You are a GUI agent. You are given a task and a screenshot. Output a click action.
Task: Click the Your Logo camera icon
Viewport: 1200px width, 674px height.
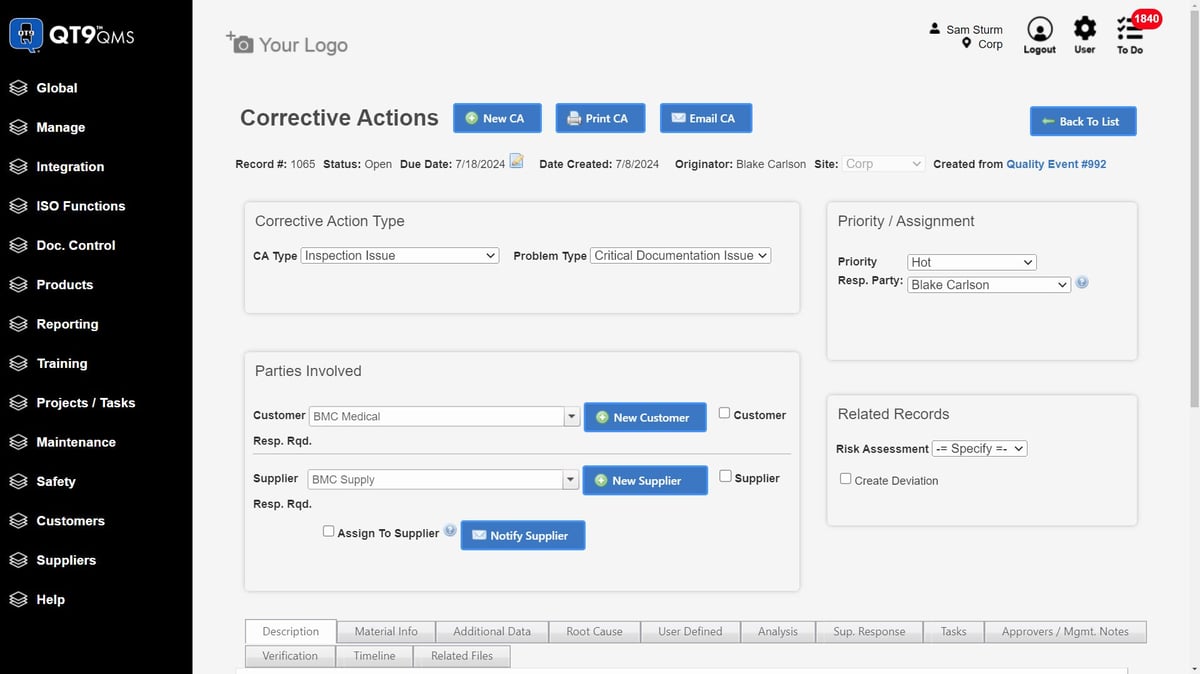click(241, 43)
